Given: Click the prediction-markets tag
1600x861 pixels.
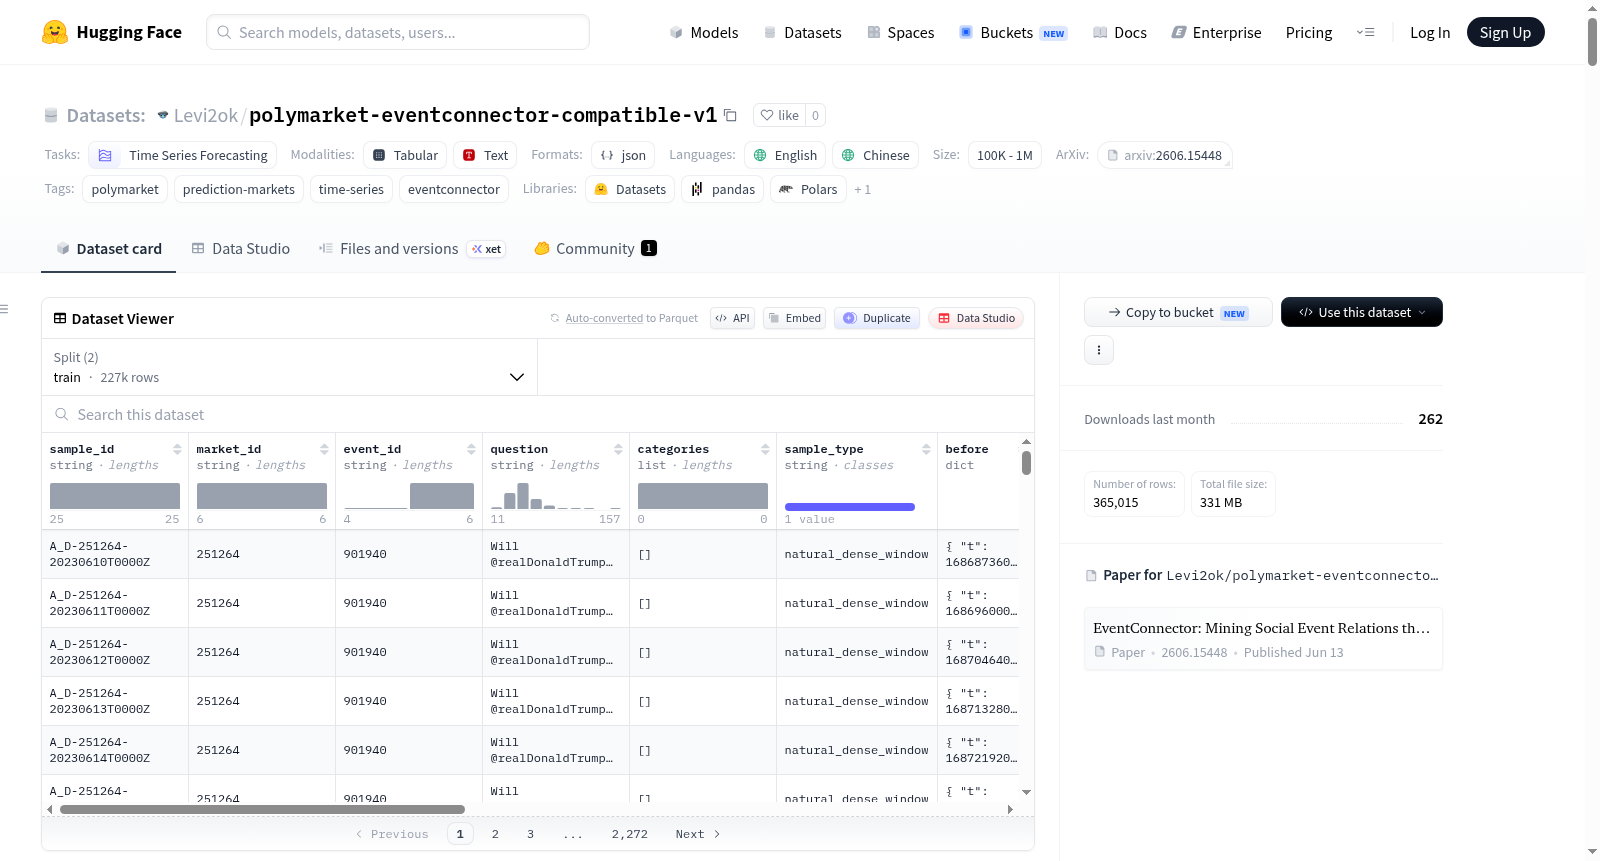Looking at the screenshot, I should click(239, 189).
